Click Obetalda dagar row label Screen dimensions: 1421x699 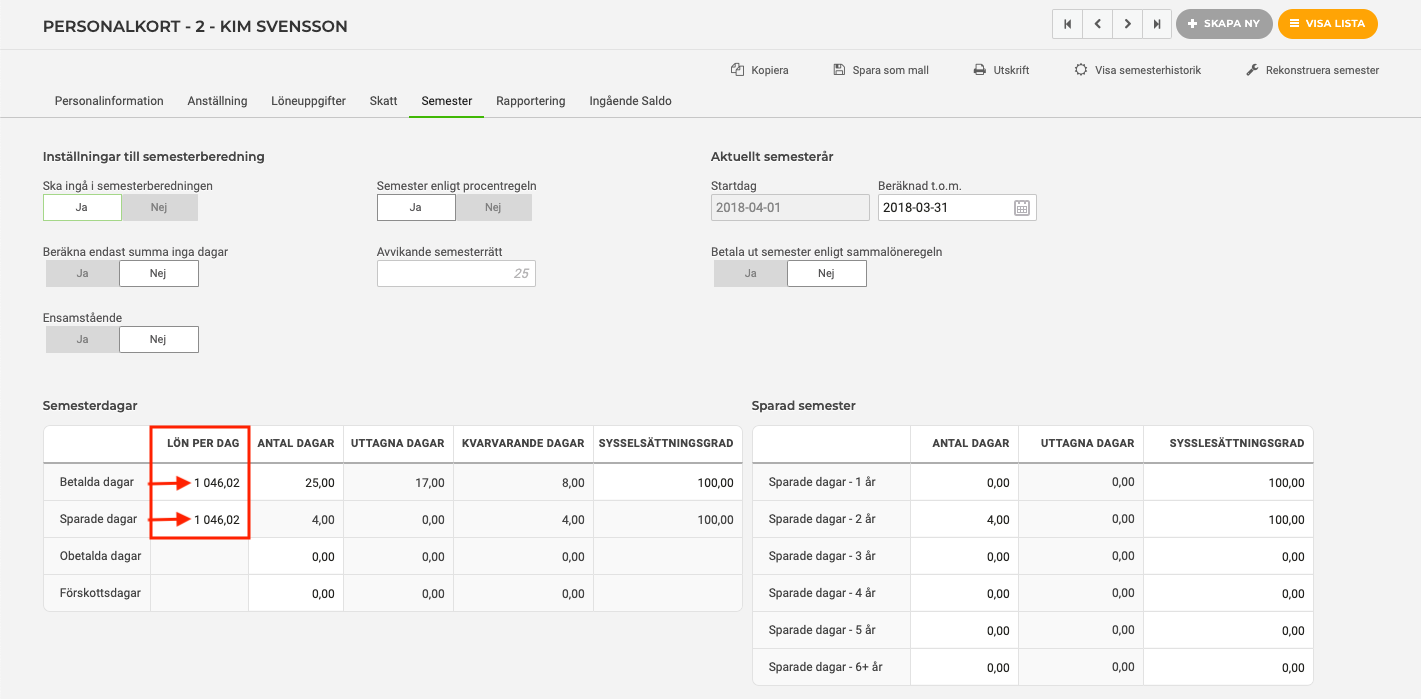click(x=101, y=557)
